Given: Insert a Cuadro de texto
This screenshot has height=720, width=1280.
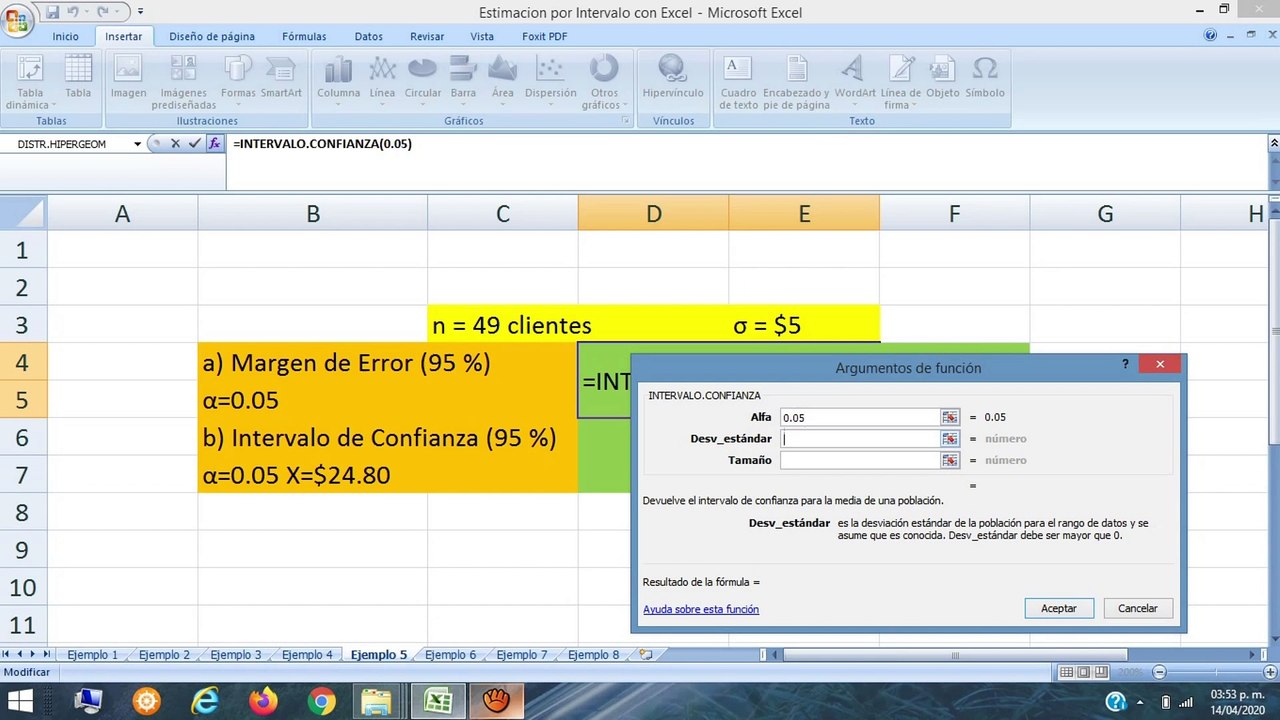Looking at the screenshot, I should coord(738,82).
